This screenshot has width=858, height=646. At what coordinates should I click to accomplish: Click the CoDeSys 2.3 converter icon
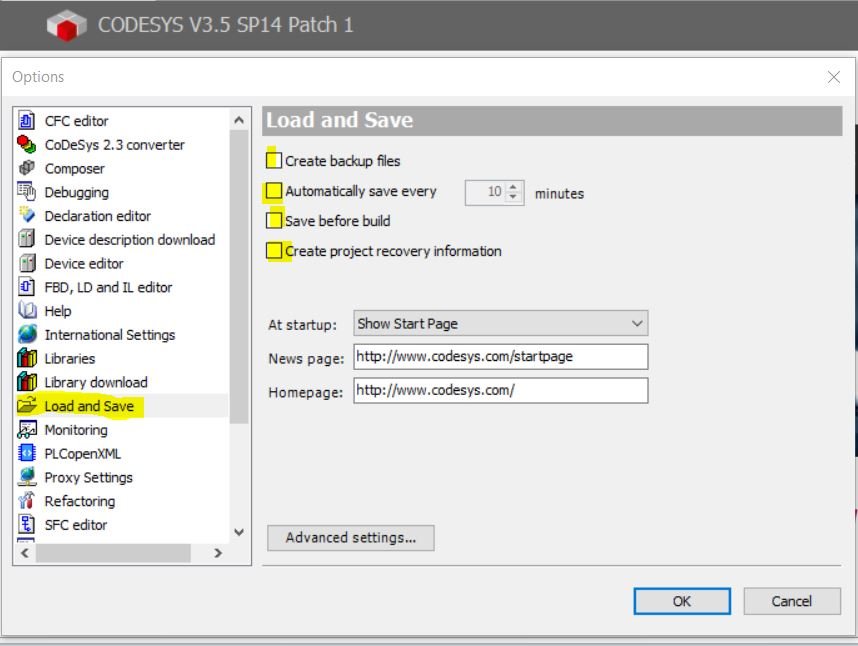(27, 145)
